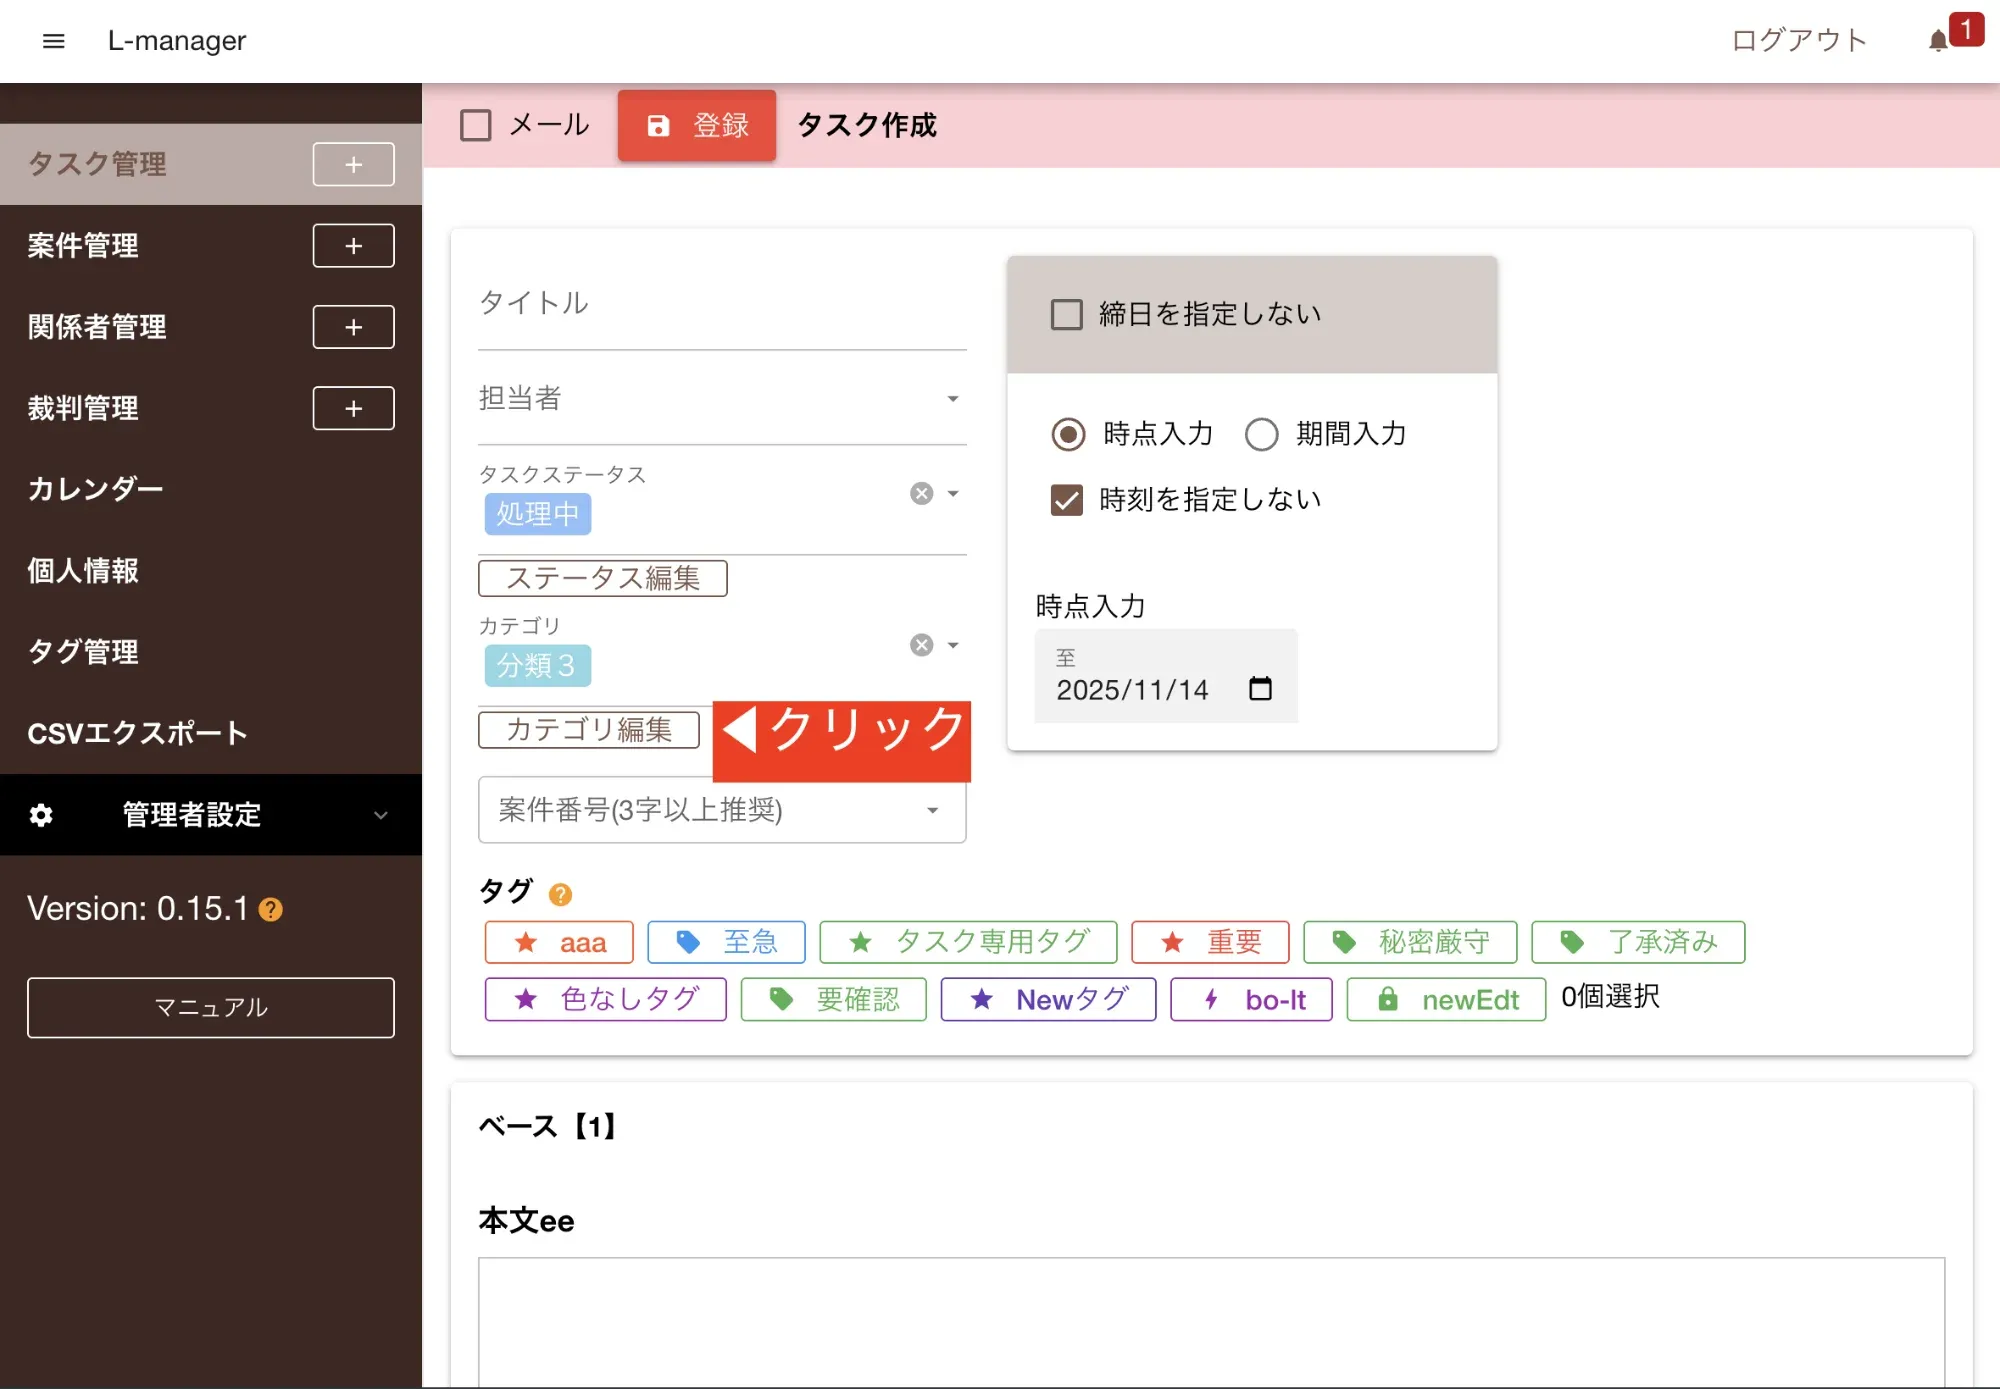Open カレンダー in the sidebar

pyautogui.click(x=95, y=489)
